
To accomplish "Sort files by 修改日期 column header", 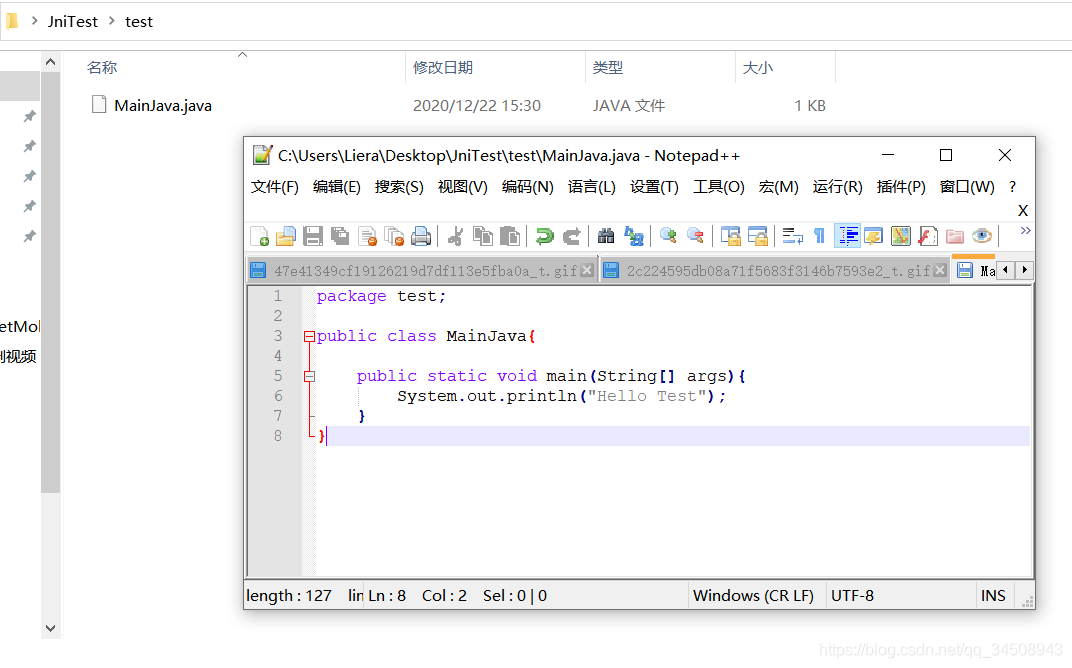I will pos(444,66).
